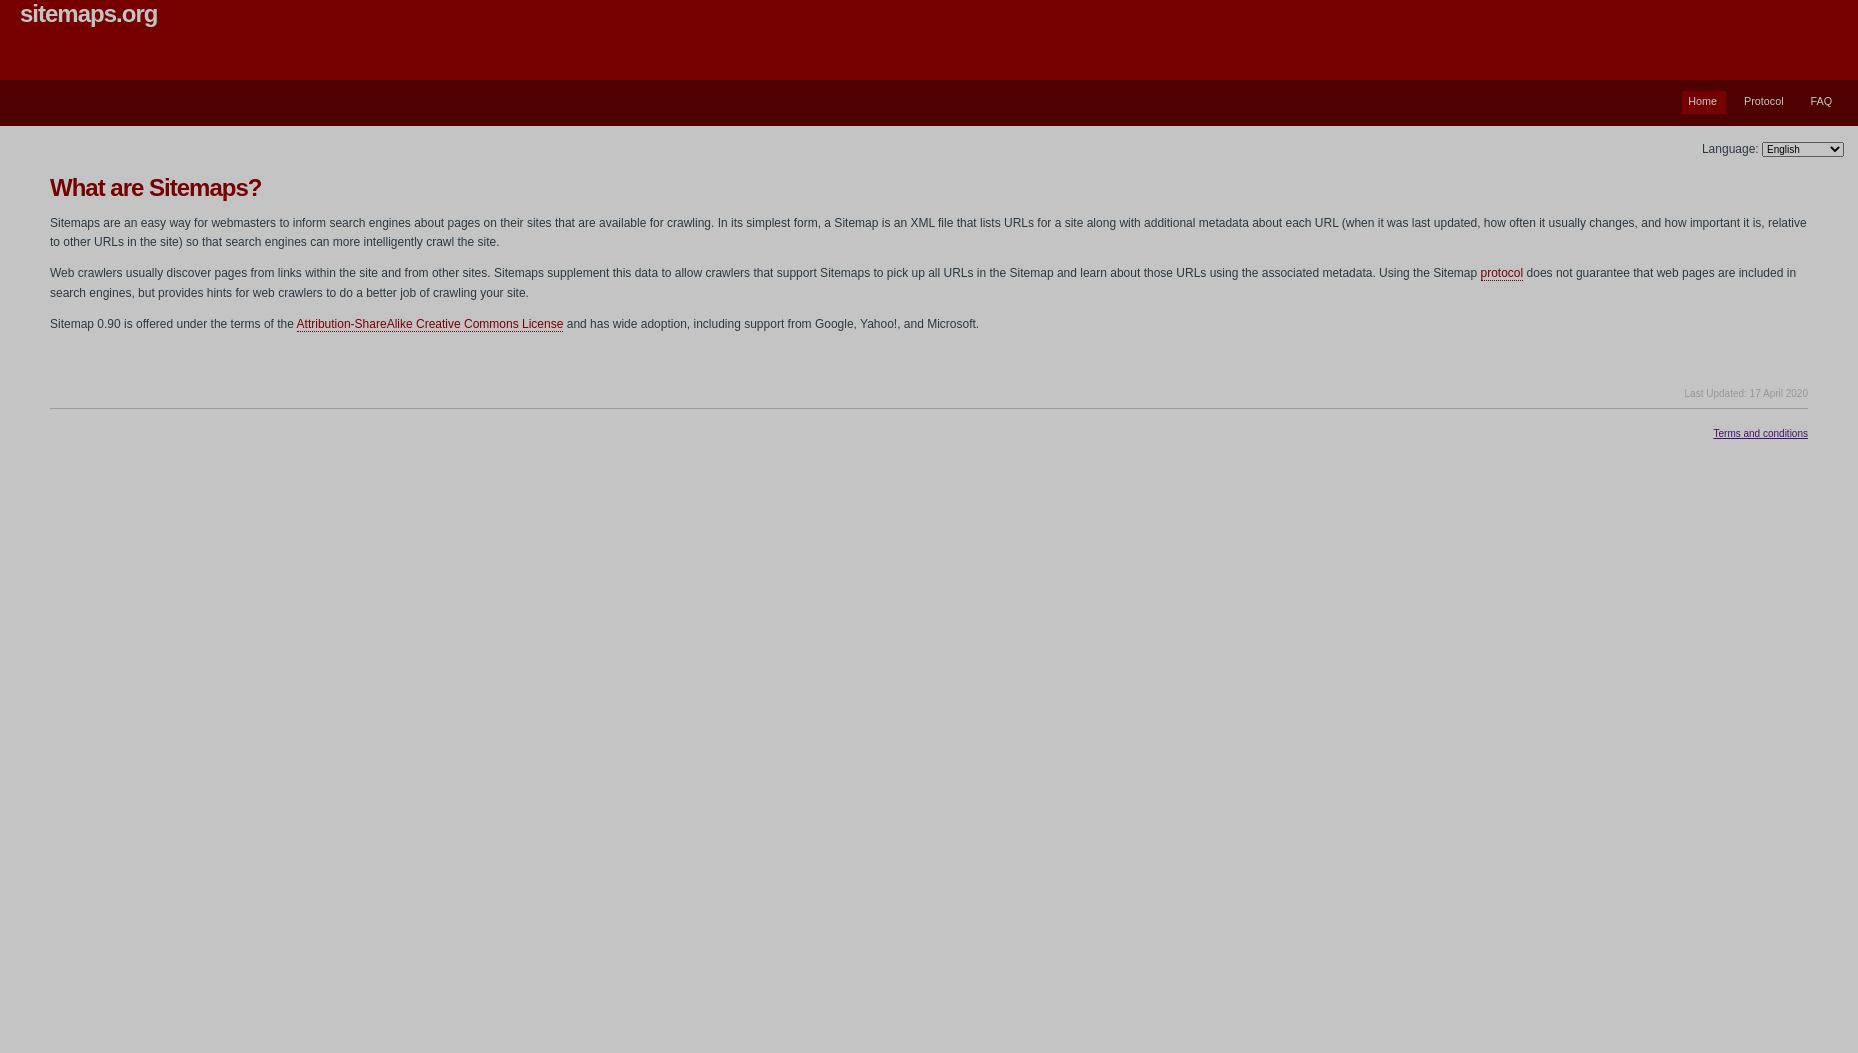
Task: Click the sitemaps.org site title
Action: pyautogui.click(x=89, y=14)
